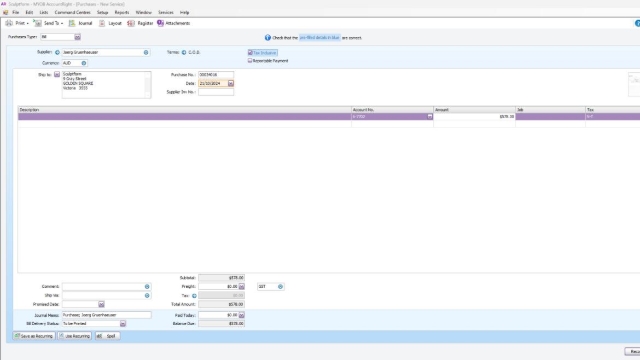The width and height of the screenshot is (640, 360).
Task: Toggle the Reportable Payment checkbox
Action: coord(250,60)
